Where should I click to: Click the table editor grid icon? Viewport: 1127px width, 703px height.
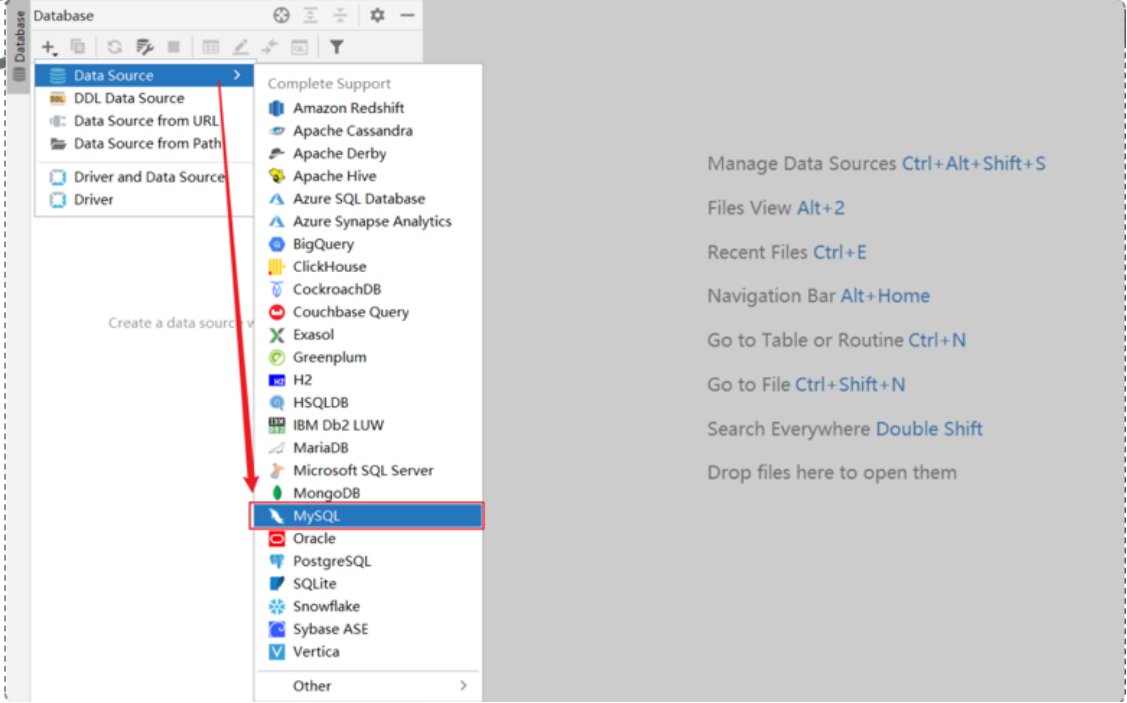[211, 47]
